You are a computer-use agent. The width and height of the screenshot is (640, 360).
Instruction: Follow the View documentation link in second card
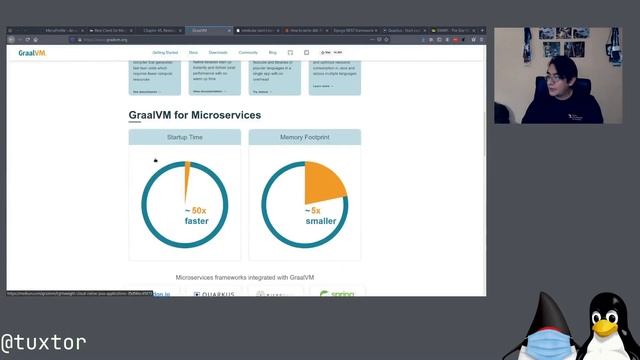point(209,91)
